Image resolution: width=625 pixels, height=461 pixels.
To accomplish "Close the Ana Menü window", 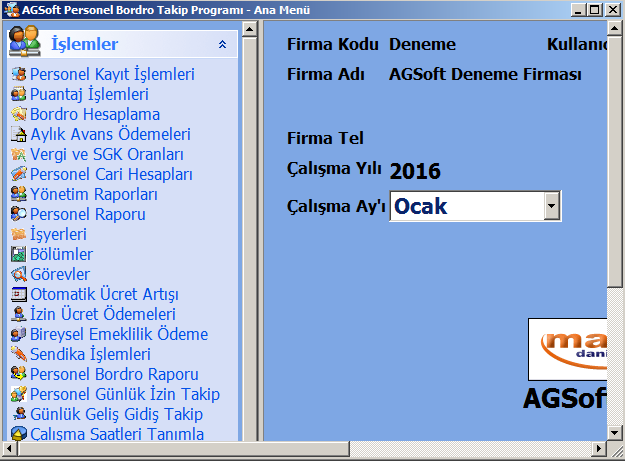I will click(x=613, y=10).
